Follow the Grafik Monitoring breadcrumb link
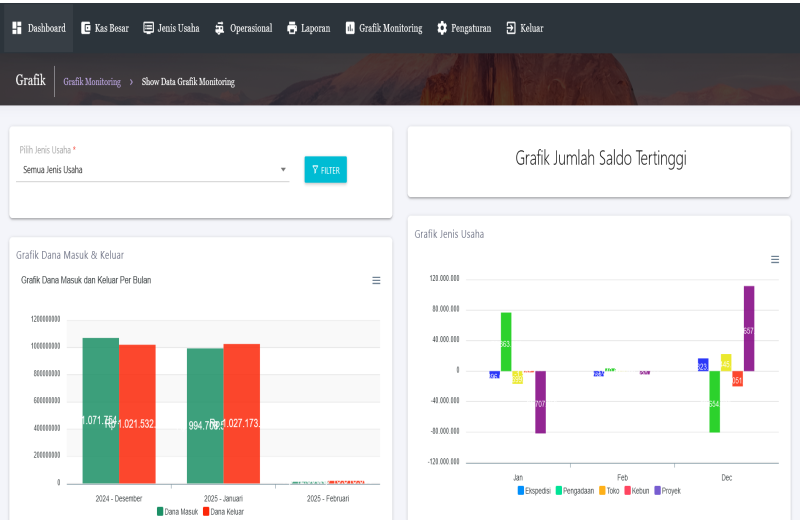Viewport: 800px width, 520px height. (x=92, y=82)
